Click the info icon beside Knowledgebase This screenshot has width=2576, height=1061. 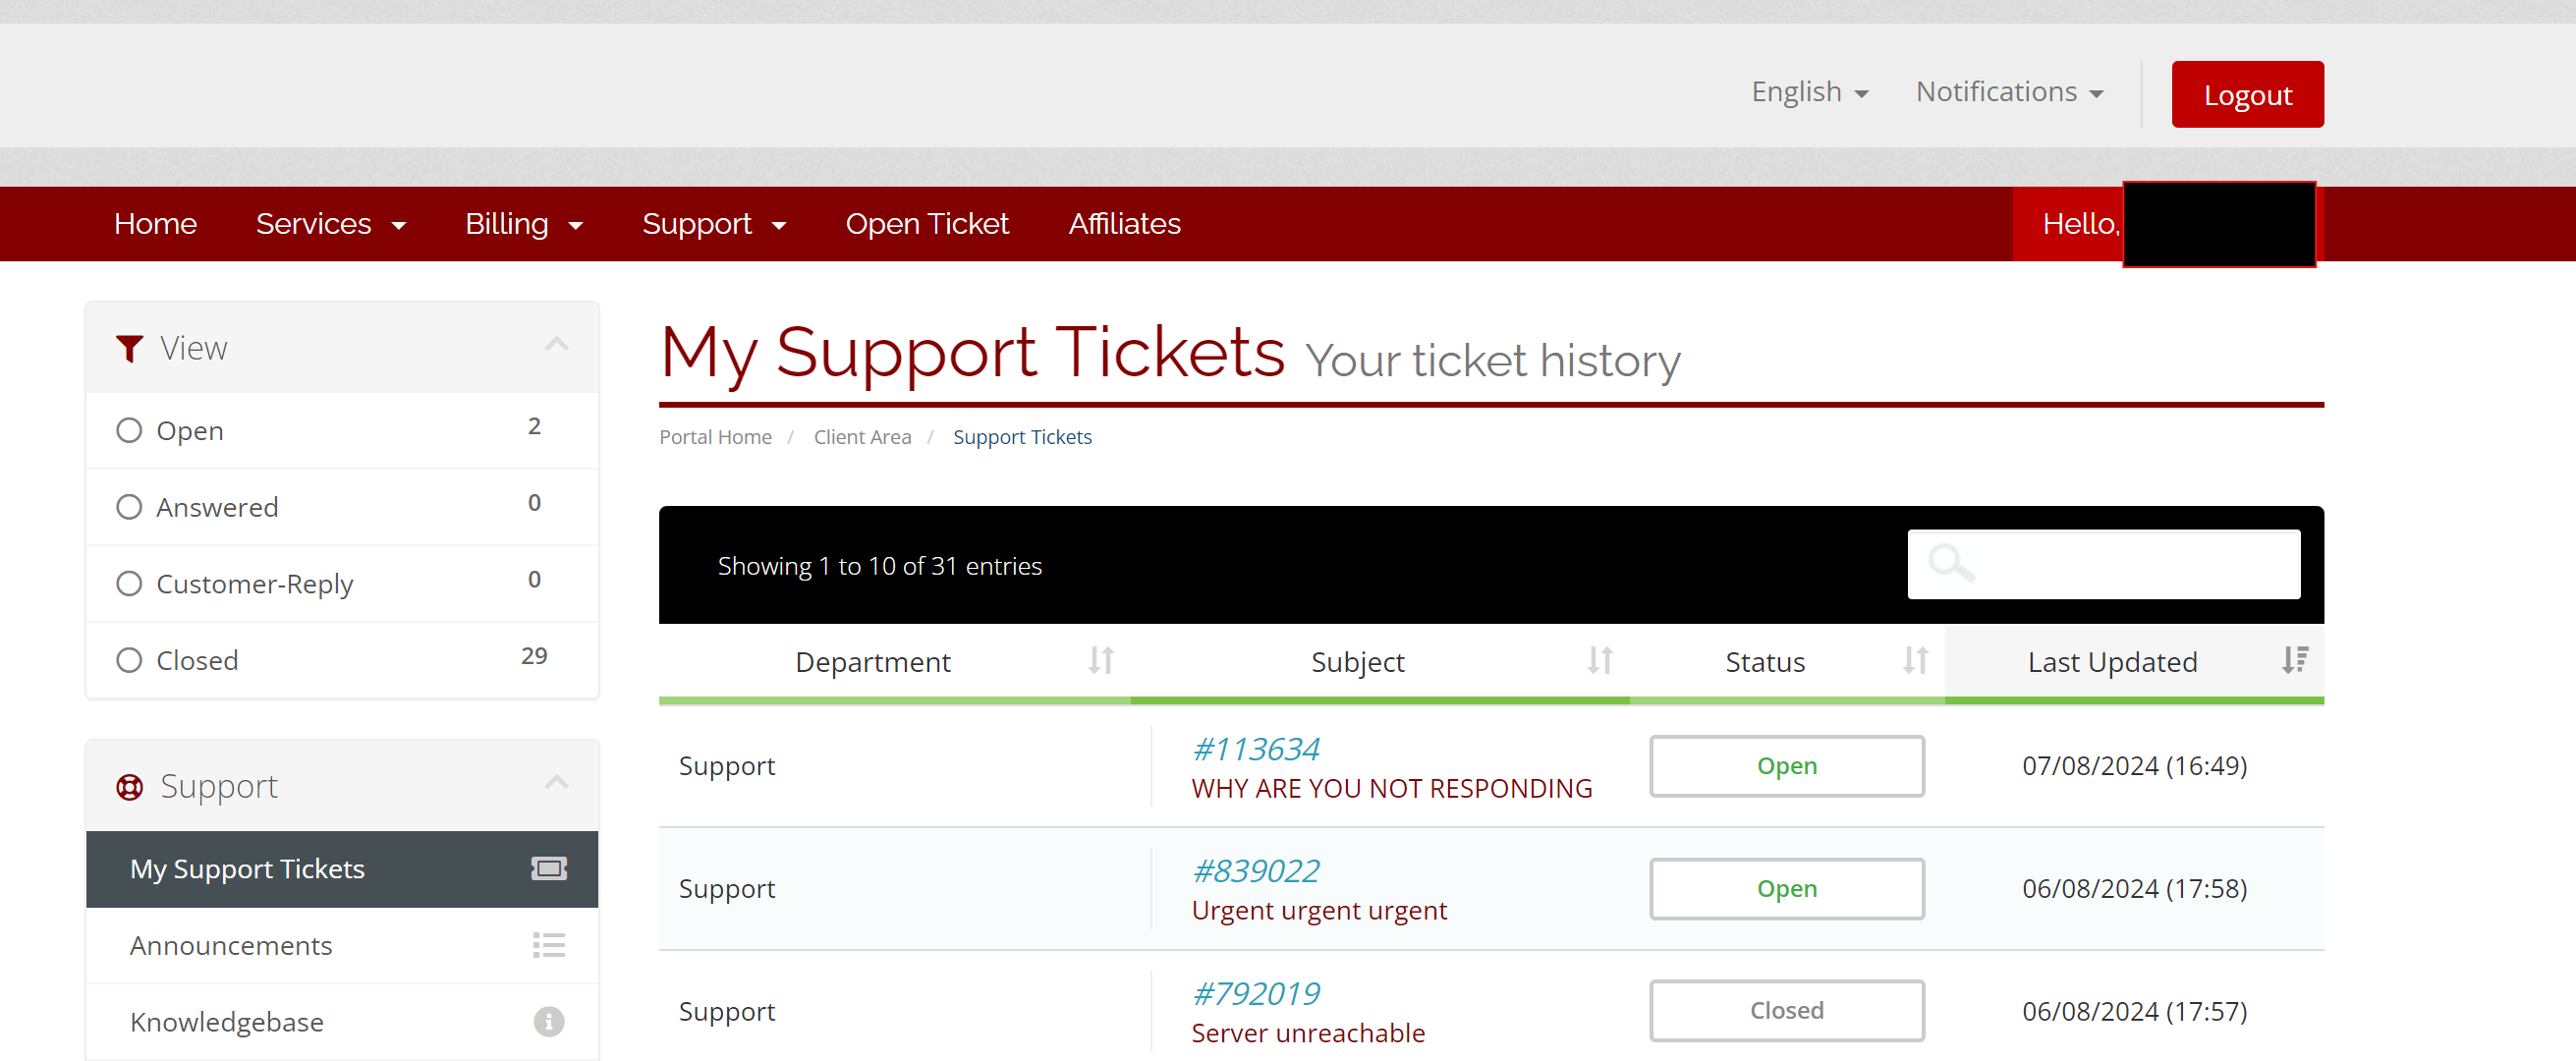click(549, 1021)
